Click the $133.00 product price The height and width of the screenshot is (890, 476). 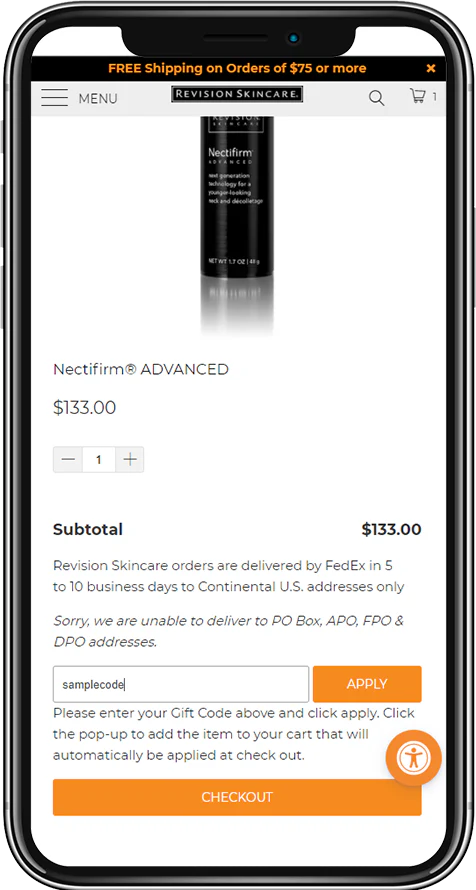(x=85, y=408)
